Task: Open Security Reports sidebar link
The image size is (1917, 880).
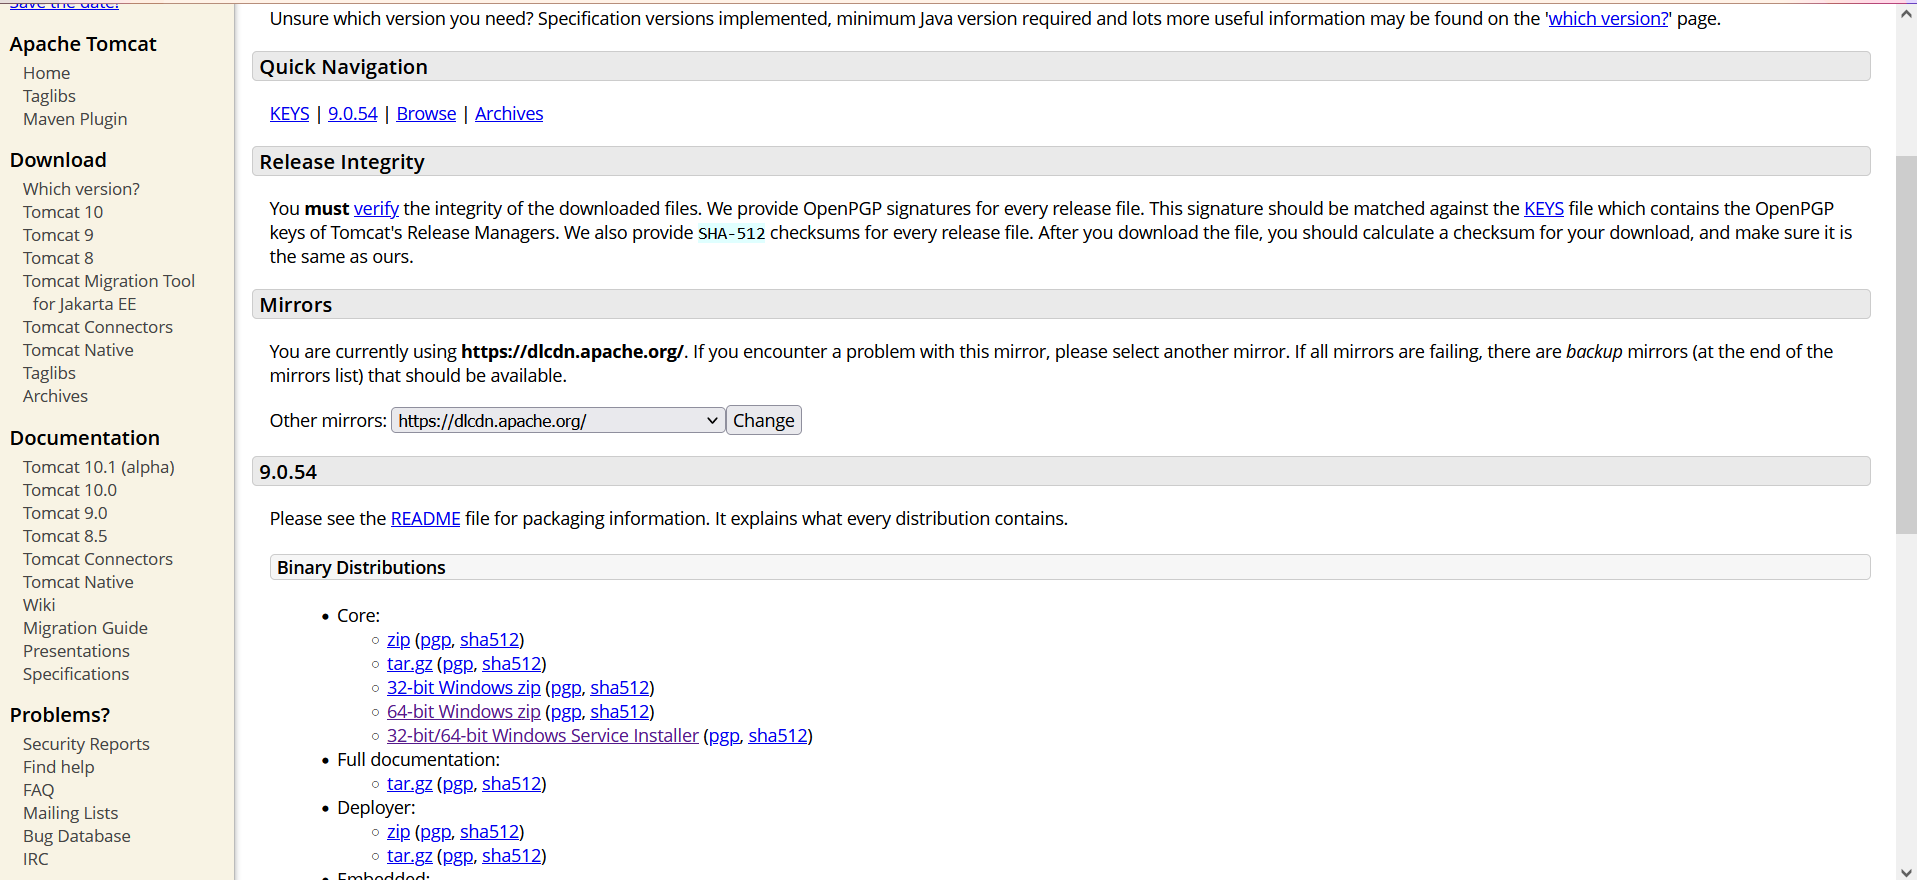Action: tap(86, 744)
